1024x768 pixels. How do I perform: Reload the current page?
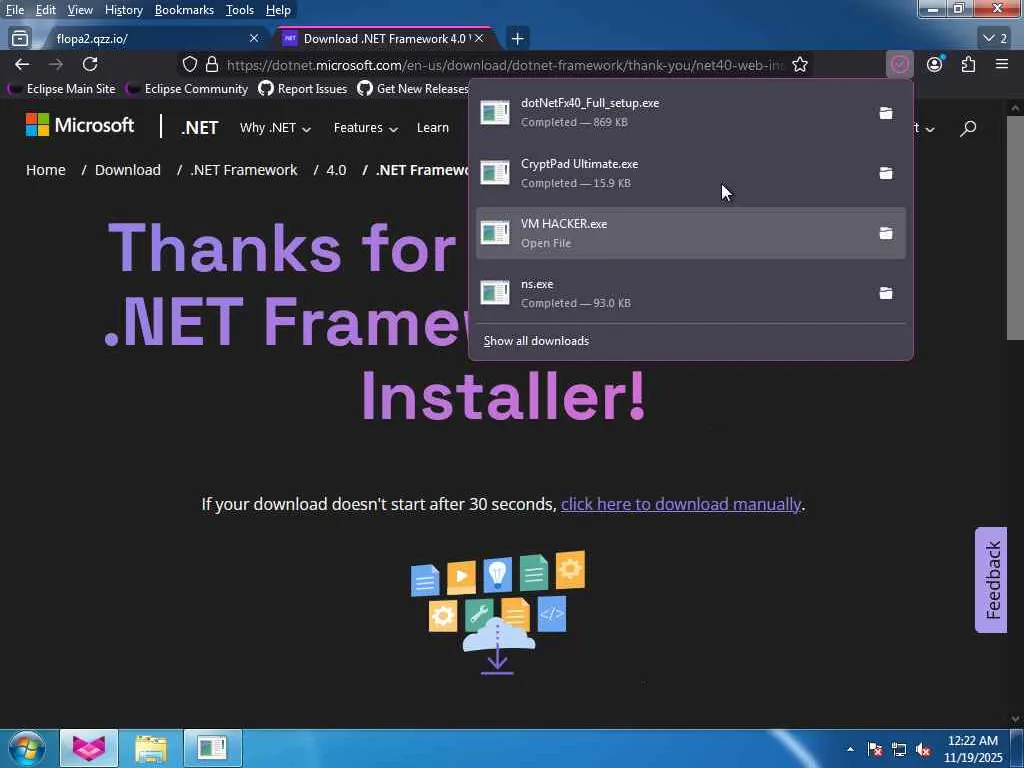click(90, 64)
